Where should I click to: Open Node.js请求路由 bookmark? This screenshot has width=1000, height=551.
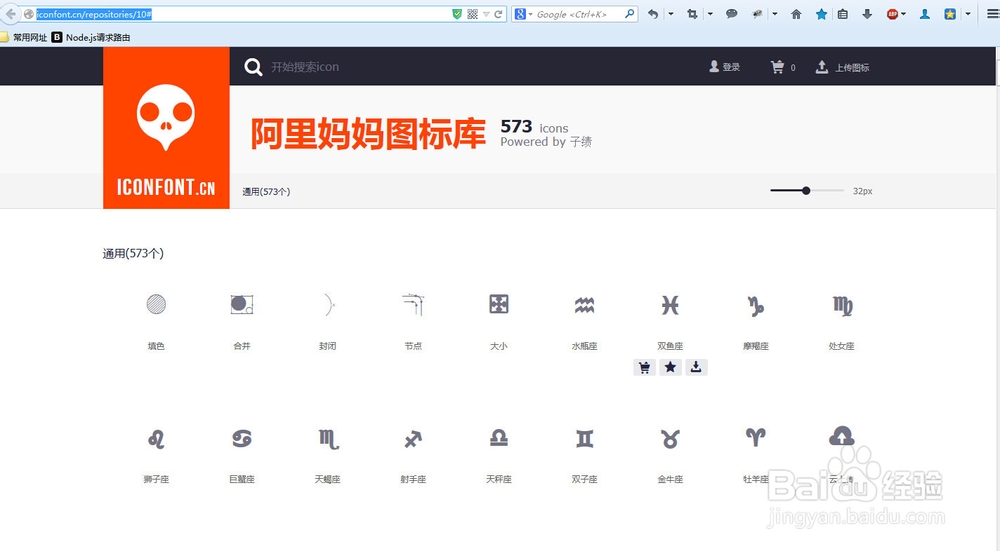(91, 38)
